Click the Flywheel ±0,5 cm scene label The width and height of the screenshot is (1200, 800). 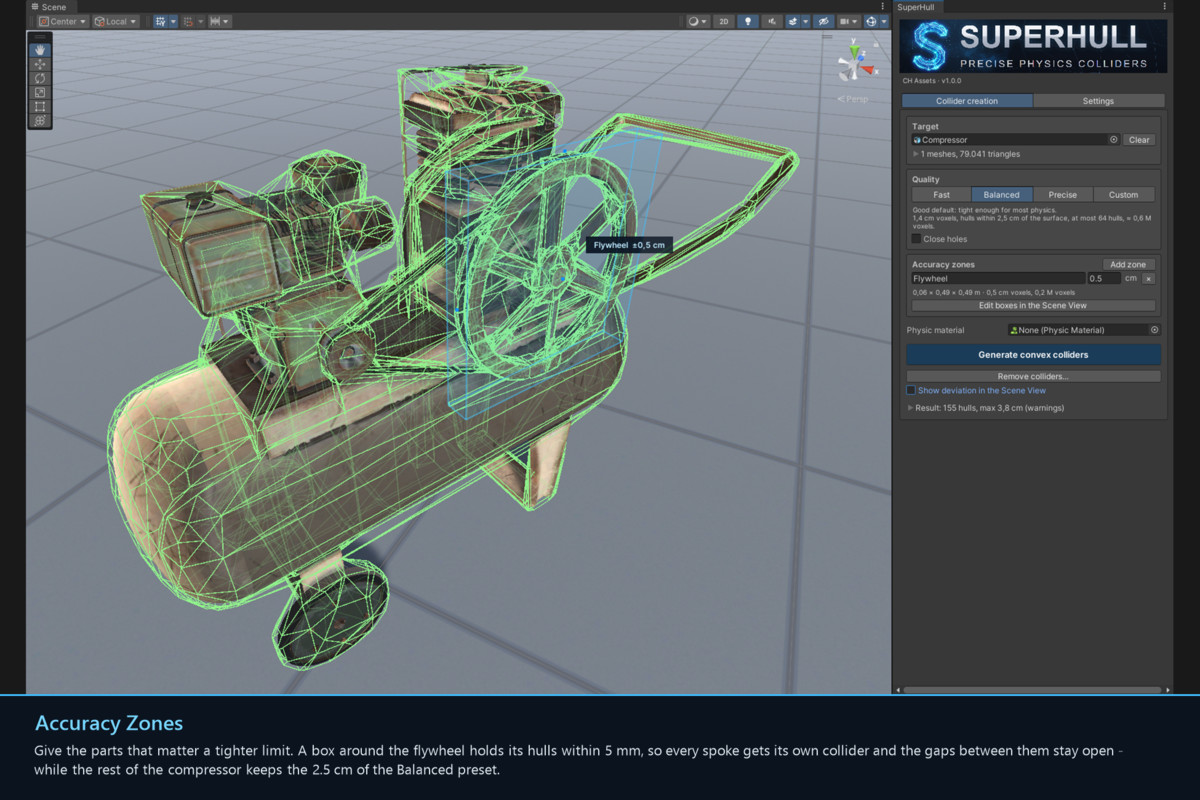tap(629, 245)
